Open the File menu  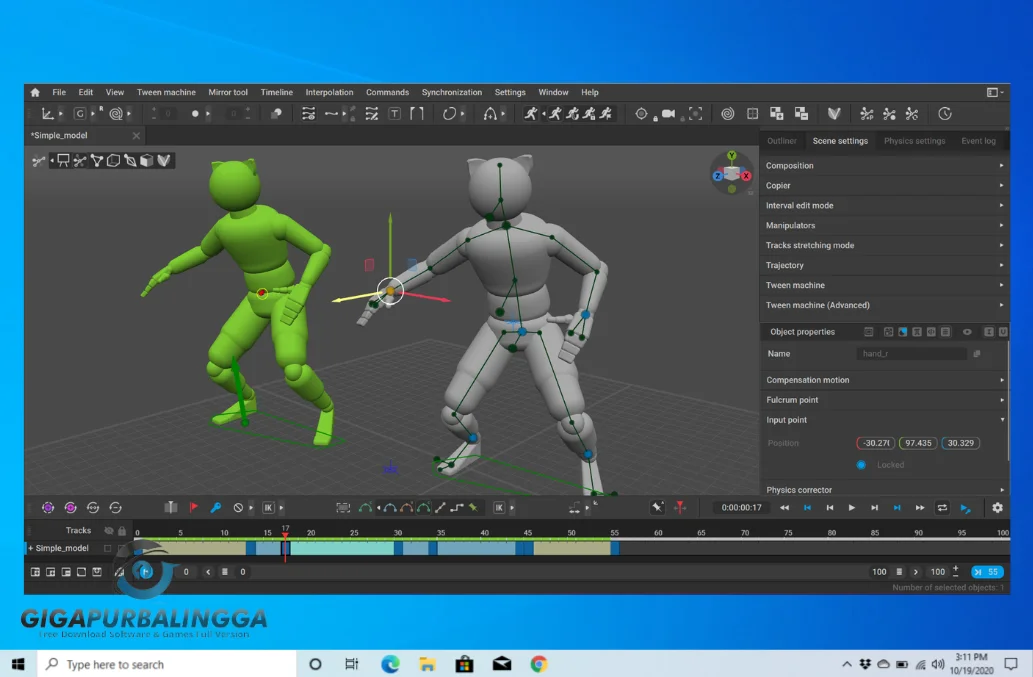[59, 92]
